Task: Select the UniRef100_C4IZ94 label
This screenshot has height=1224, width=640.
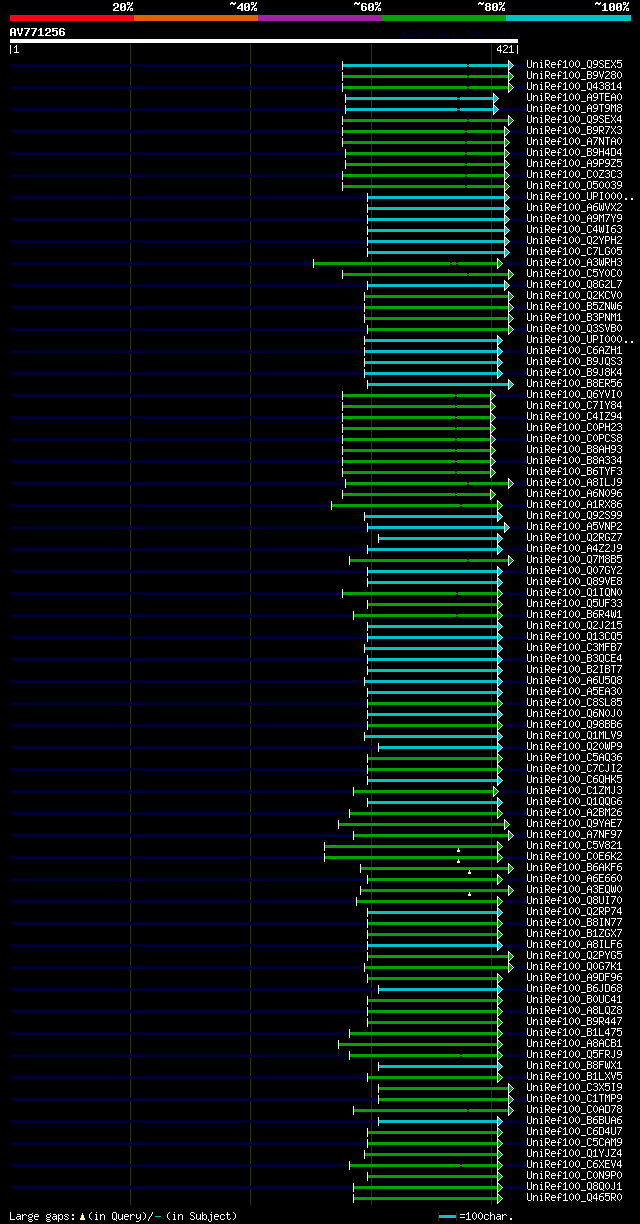Action: point(574,416)
